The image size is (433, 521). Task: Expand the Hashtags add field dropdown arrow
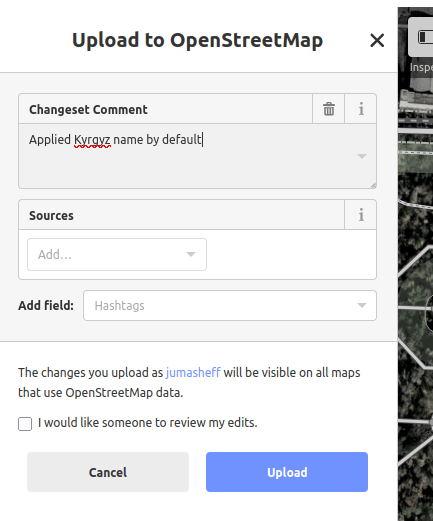pyautogui.click(x=362, y=305)
